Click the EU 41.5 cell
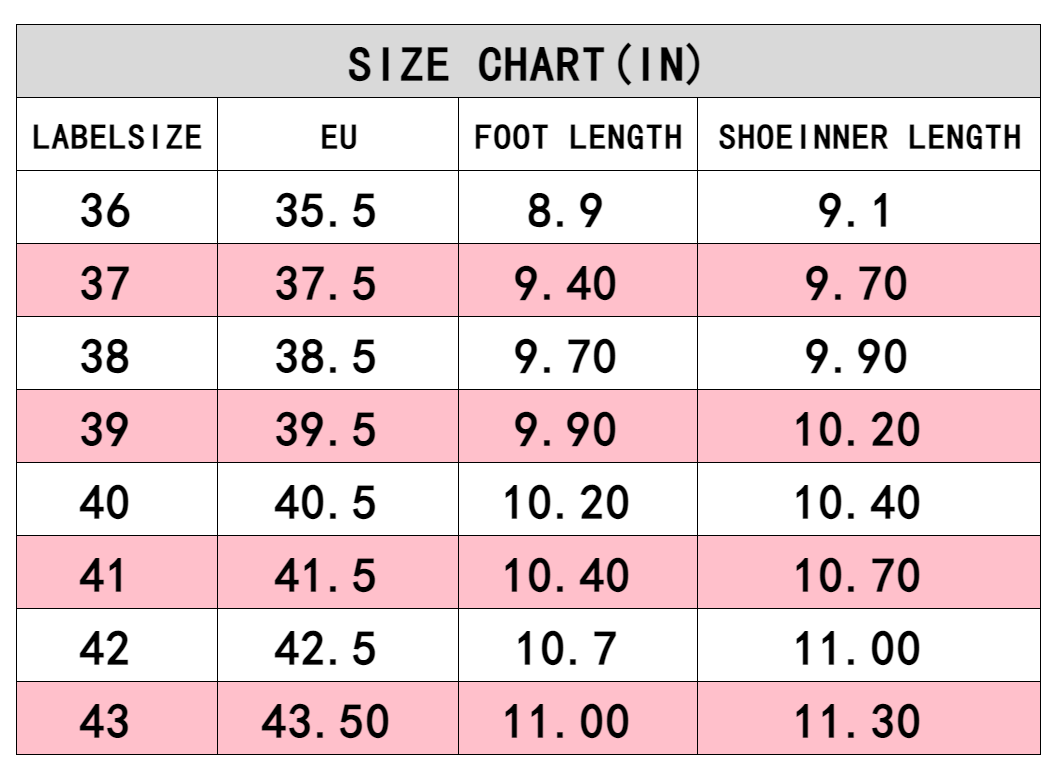Screen dimensions: 1057x771 point(327,575)
